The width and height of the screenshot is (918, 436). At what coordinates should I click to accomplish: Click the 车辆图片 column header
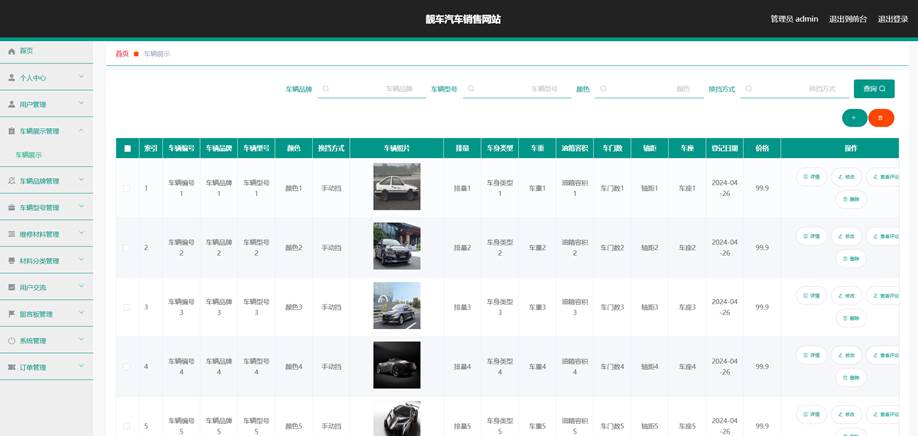396,149
